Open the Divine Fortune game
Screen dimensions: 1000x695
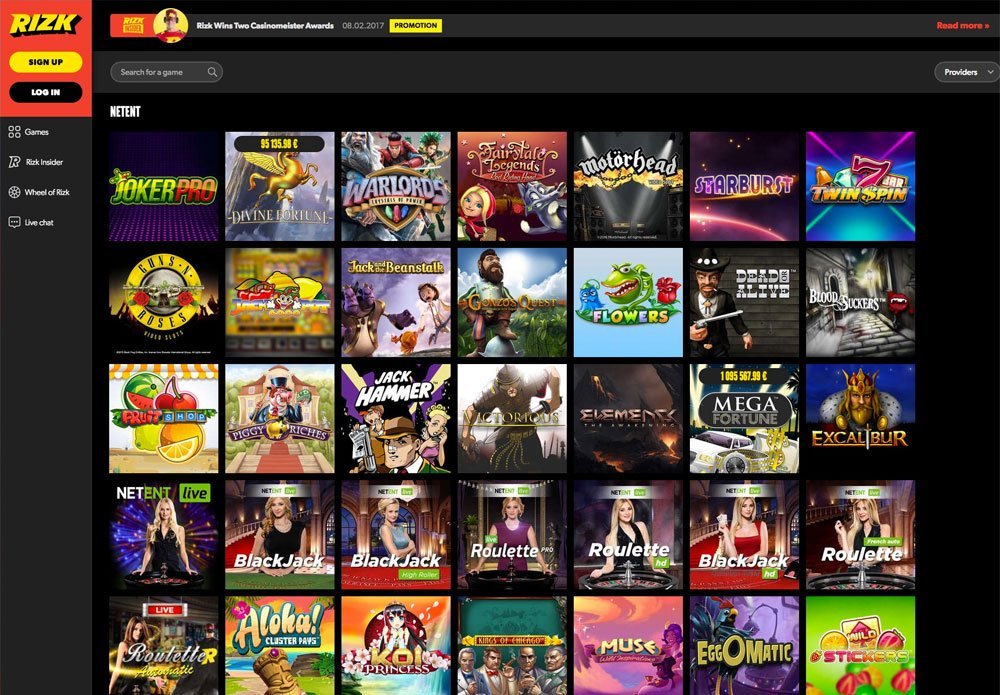279,186
